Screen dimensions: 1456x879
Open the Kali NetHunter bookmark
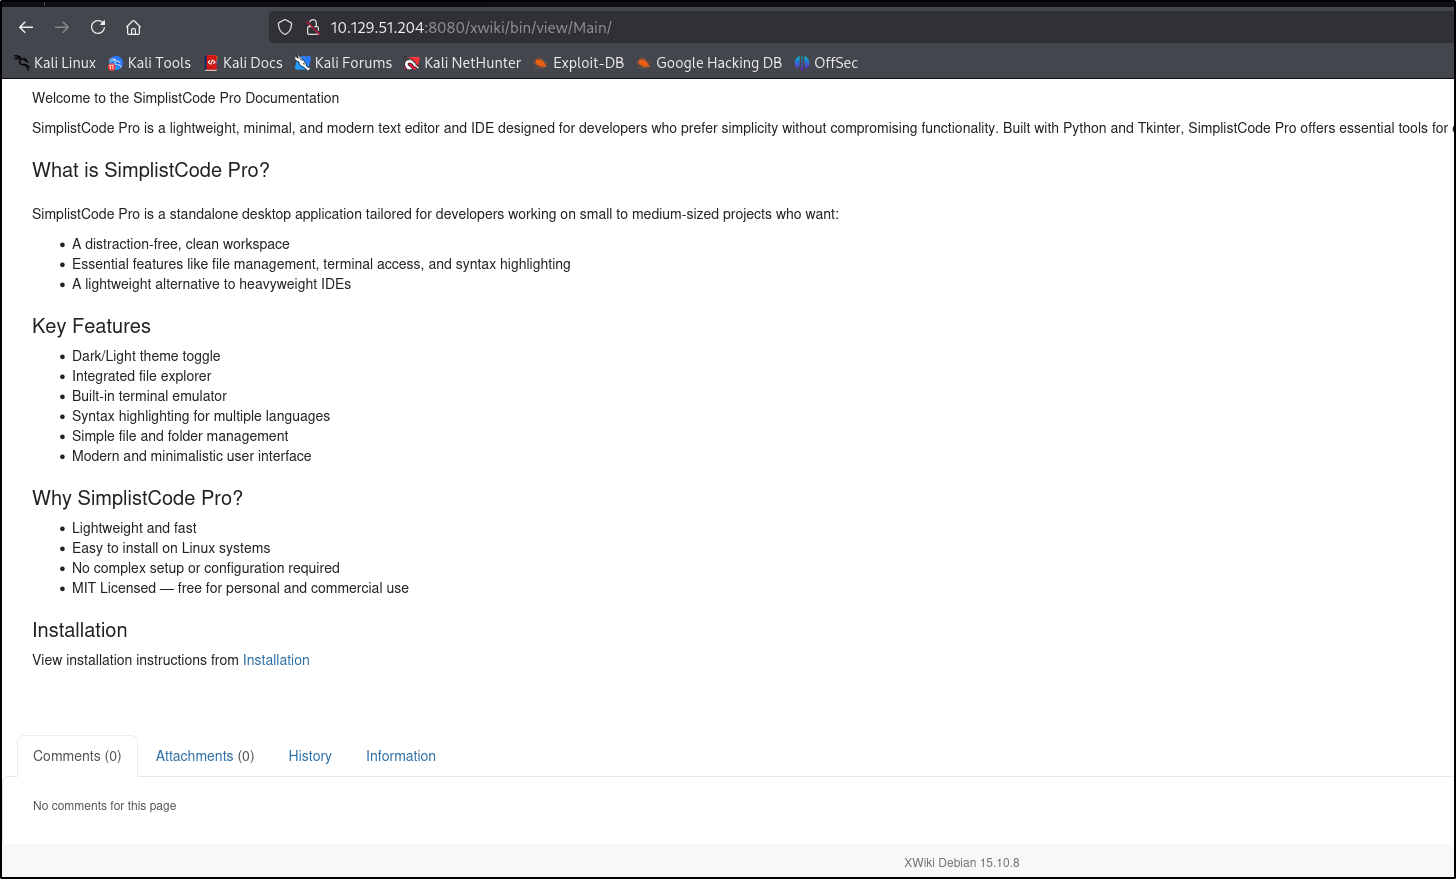pyautogui.click(x=463, y=63)
